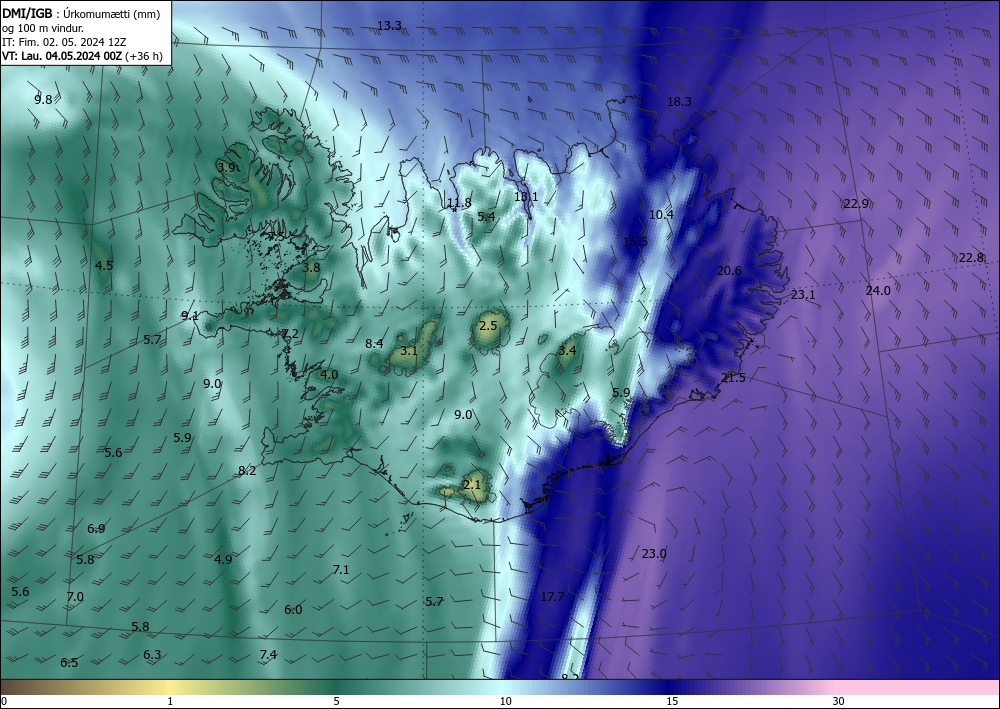1000x709 pixels.
Task: Click the 6.9 value on the map
Action: 96,528
